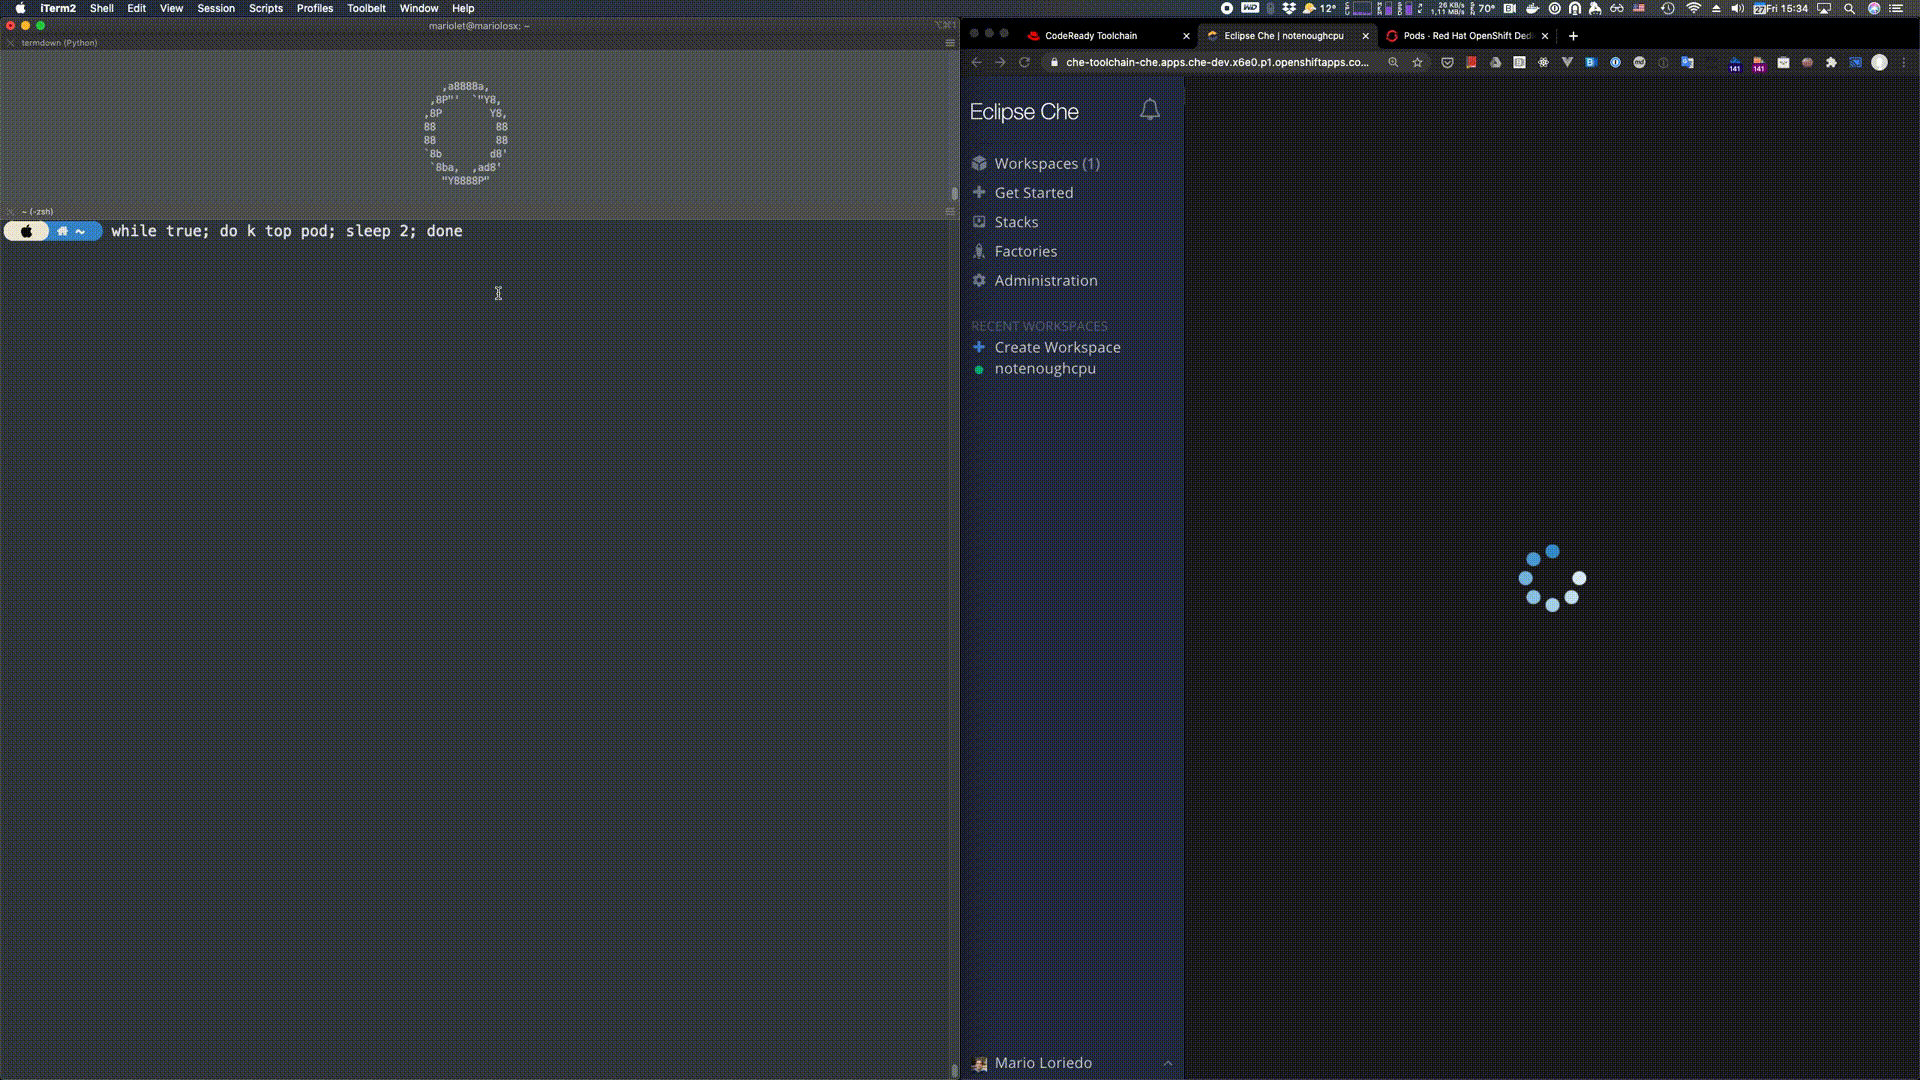1920x1080 pixels.
Task: Open the iTerm2 Profiles menu
Action: pos(314,8)
